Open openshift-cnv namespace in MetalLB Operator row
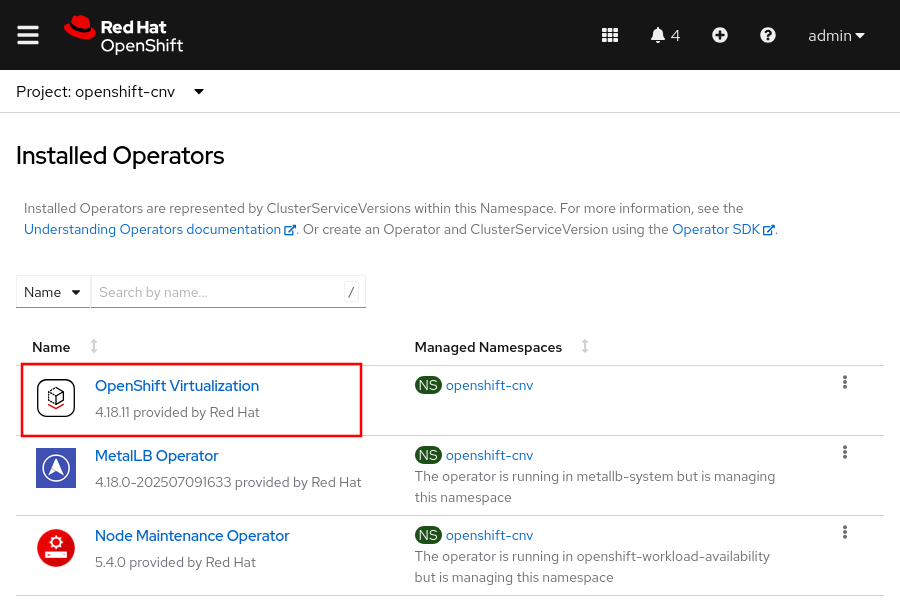900x600 pixels. point(490,455)
